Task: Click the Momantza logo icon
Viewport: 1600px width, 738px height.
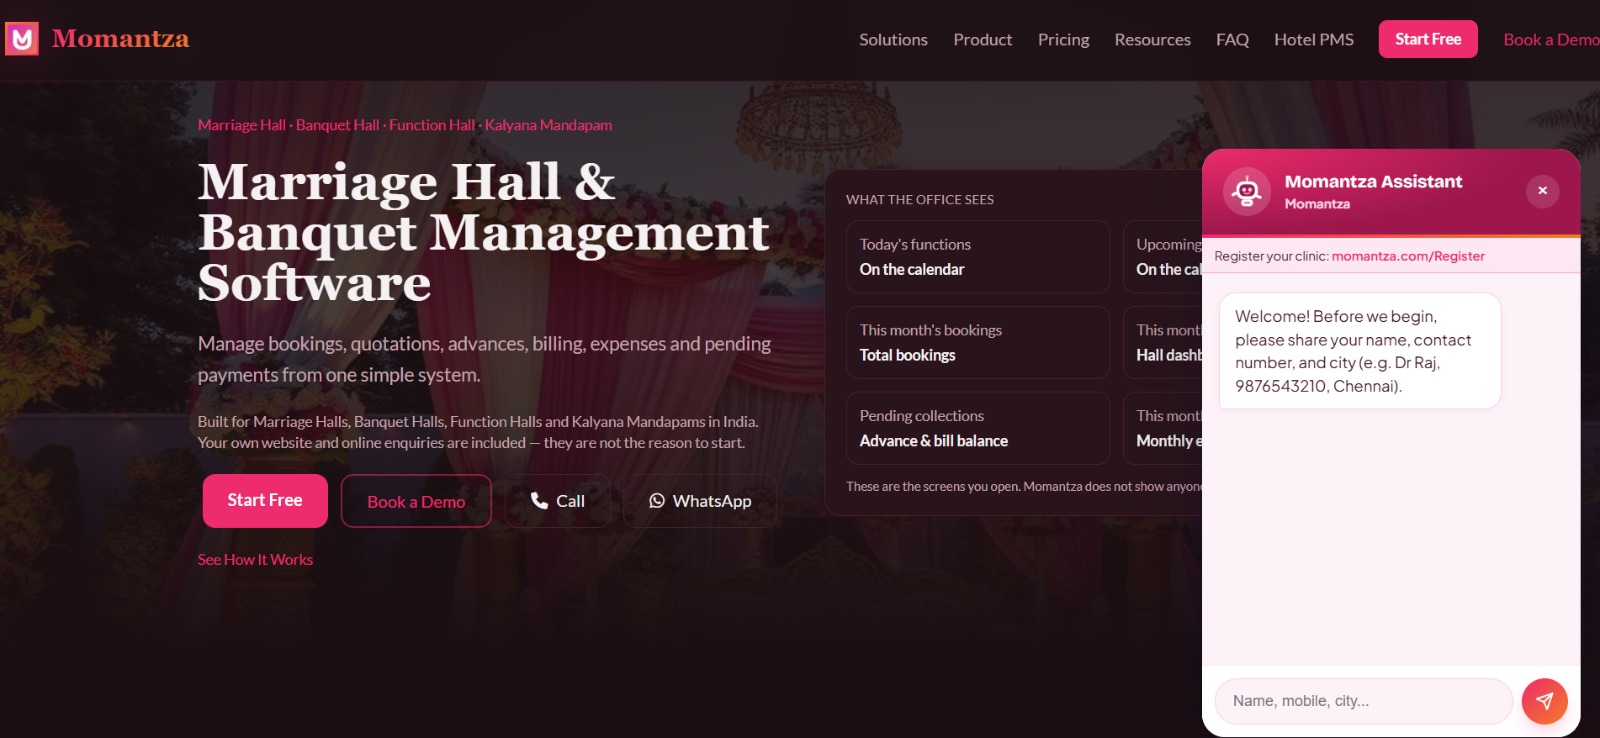Action: [x=22, y=39]
